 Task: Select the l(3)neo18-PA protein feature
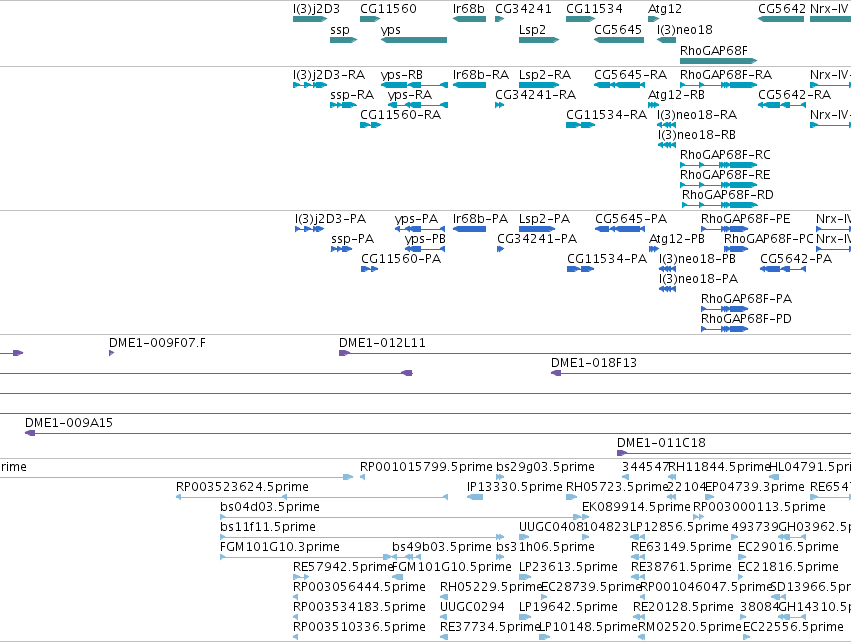click(667, 289)
